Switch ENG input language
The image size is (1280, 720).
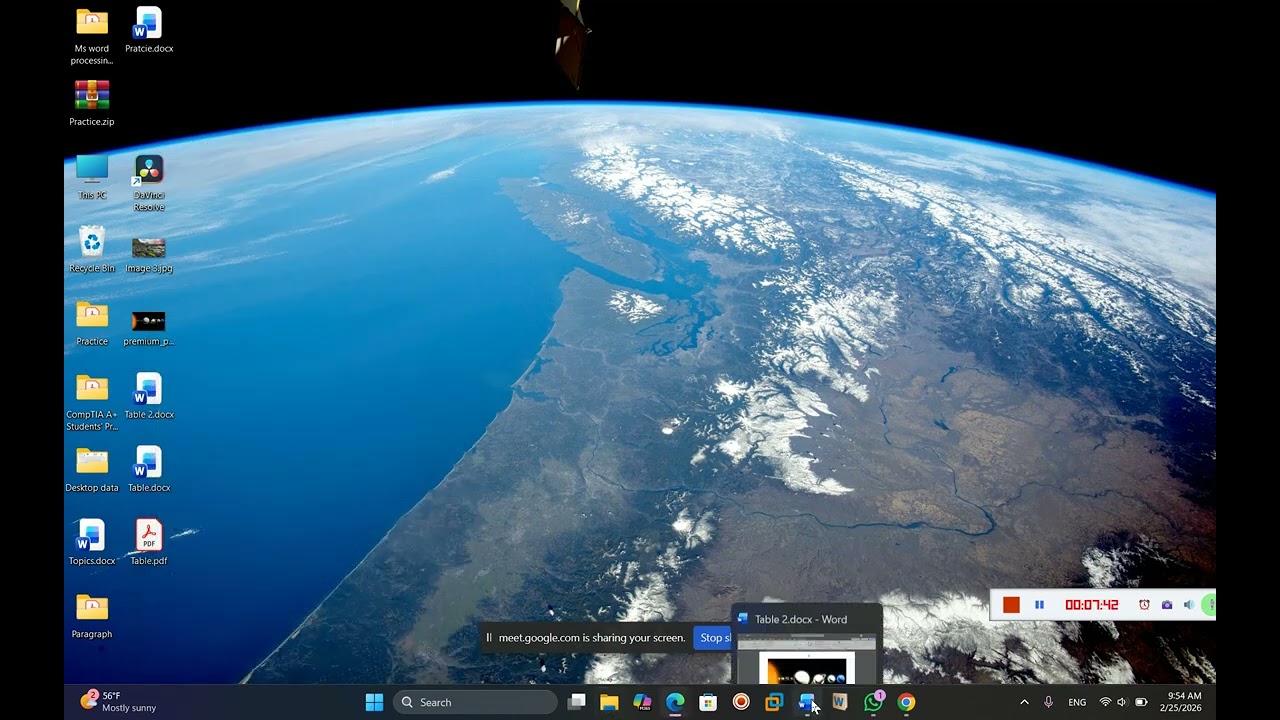pyautogui.click(x=1077, y=702)
